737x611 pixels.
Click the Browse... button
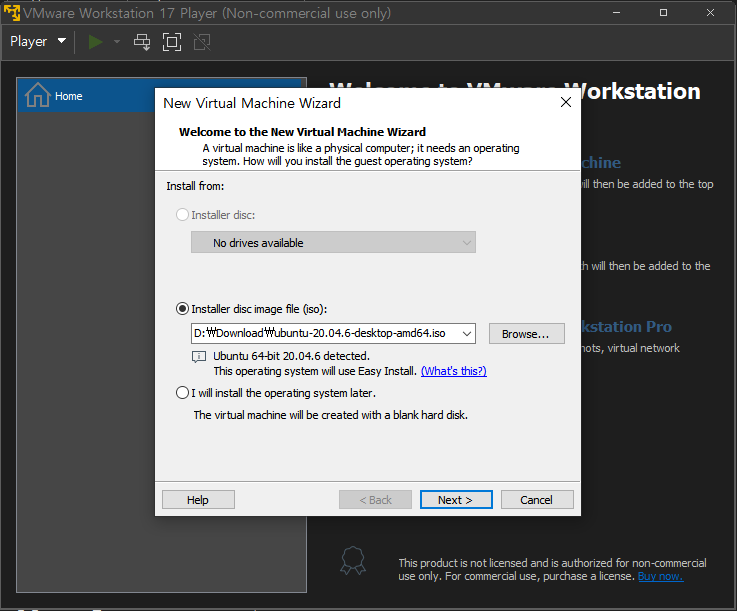[526, 334]
